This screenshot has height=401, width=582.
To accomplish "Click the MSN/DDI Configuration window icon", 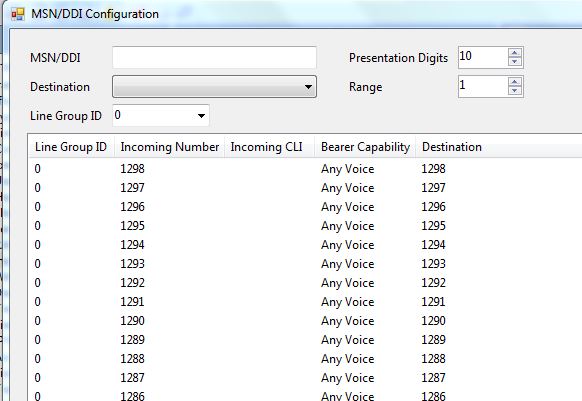I will [18, 14].
